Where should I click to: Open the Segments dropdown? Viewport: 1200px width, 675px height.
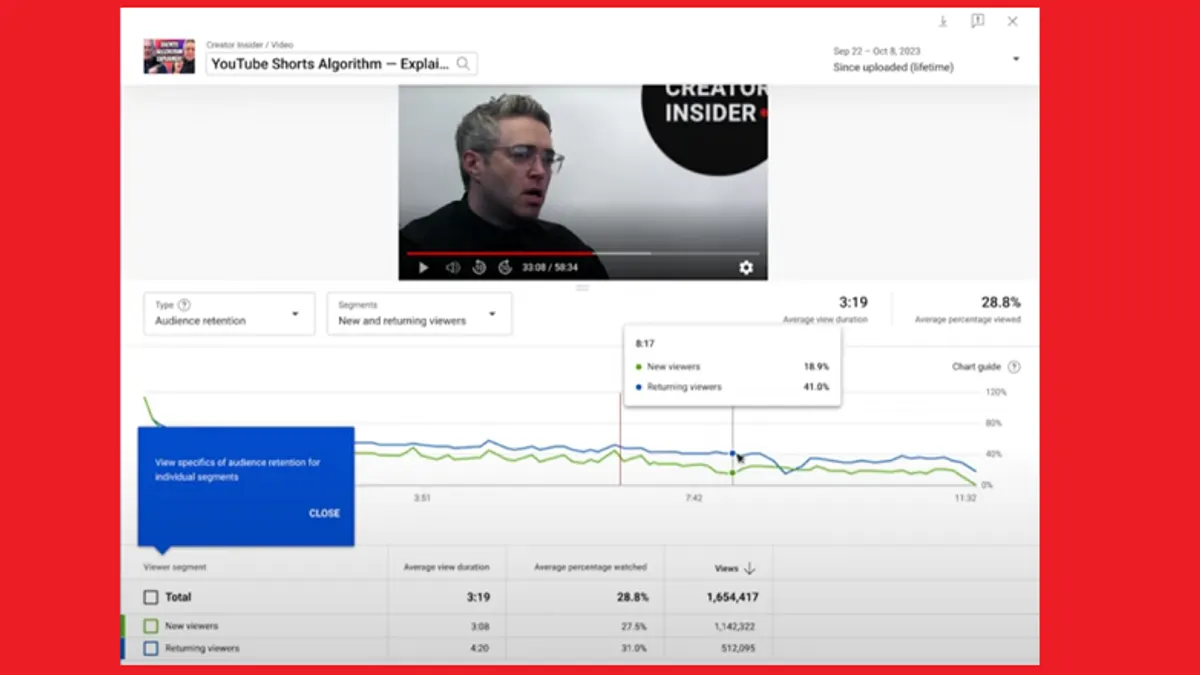coord(419,313)
